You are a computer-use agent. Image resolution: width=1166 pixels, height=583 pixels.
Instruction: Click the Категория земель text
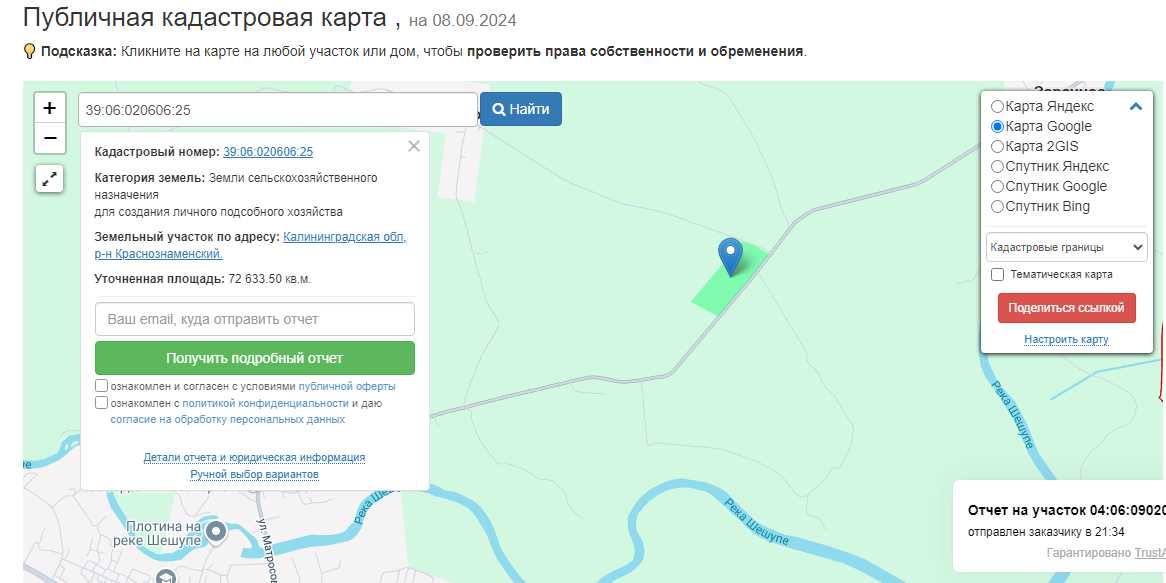[x=149, y=178]
